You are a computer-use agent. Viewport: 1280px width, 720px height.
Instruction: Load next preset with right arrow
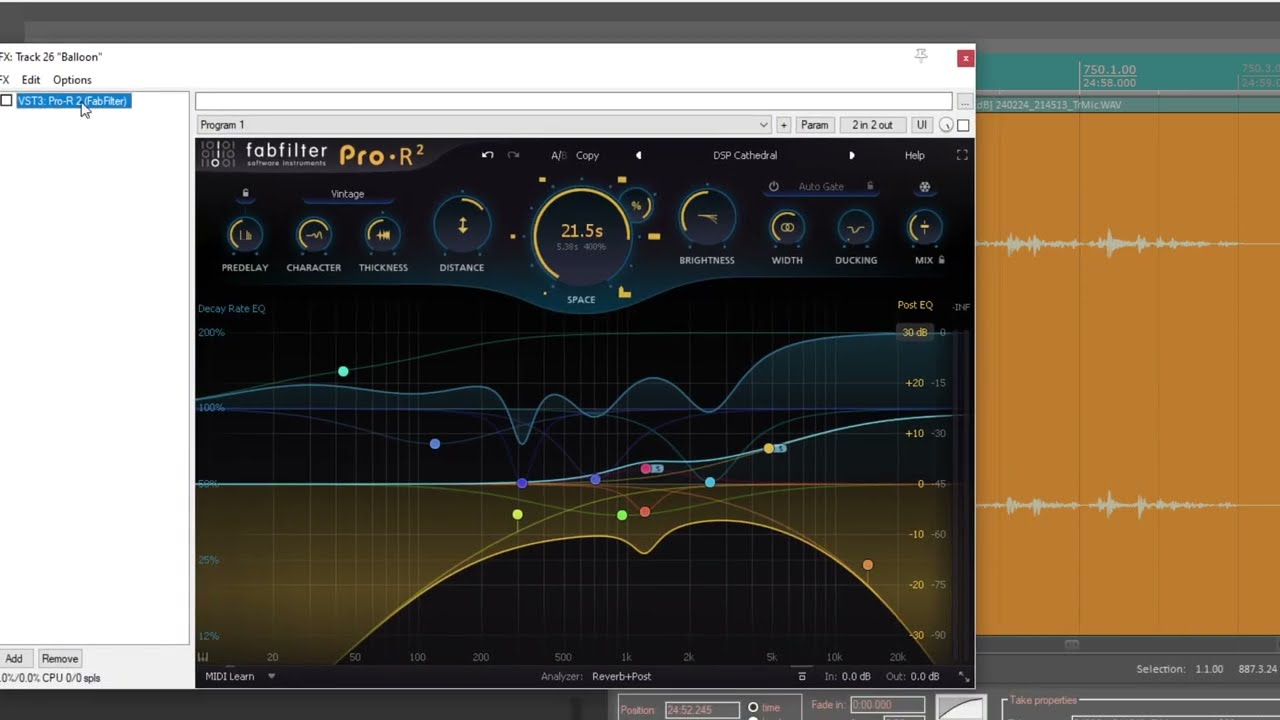852,155
